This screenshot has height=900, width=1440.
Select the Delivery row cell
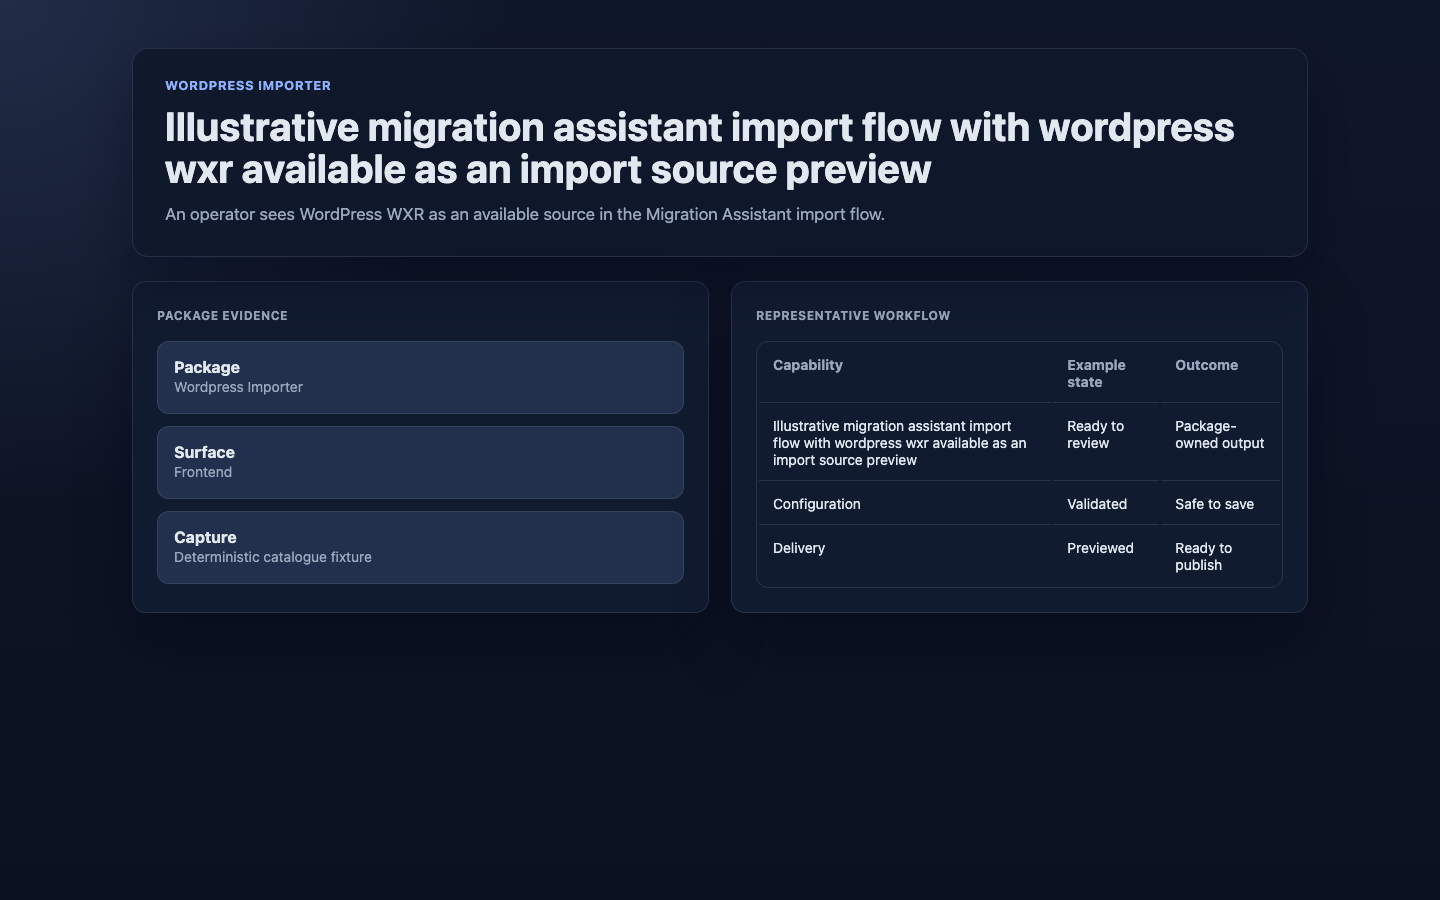pyautogui.click(x=905, y=556)
